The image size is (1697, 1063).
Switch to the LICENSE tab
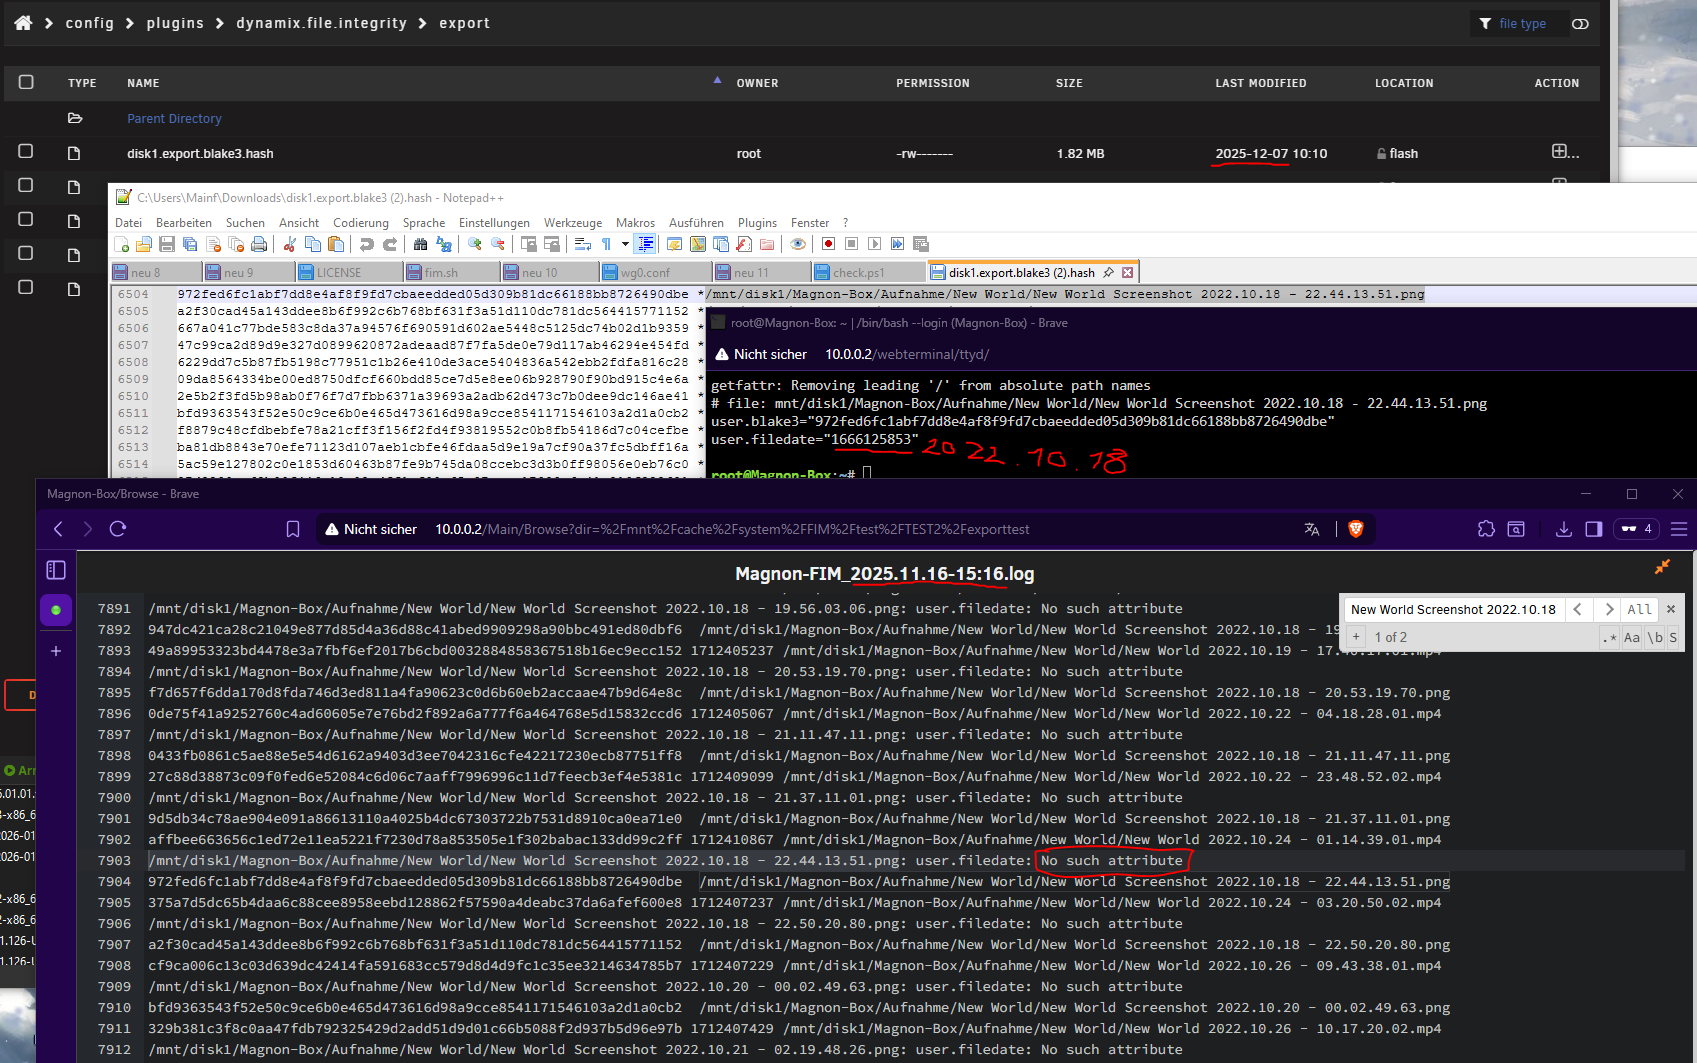(x=348, y=272)
